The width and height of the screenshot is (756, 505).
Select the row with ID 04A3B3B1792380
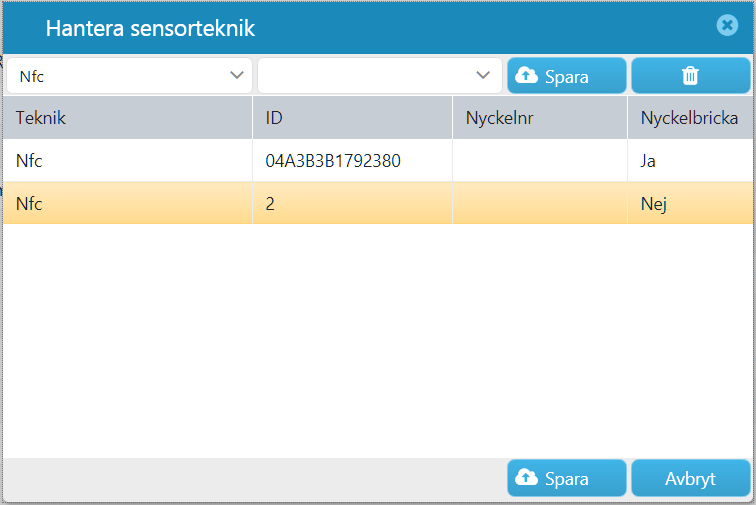tap(378, 161)
